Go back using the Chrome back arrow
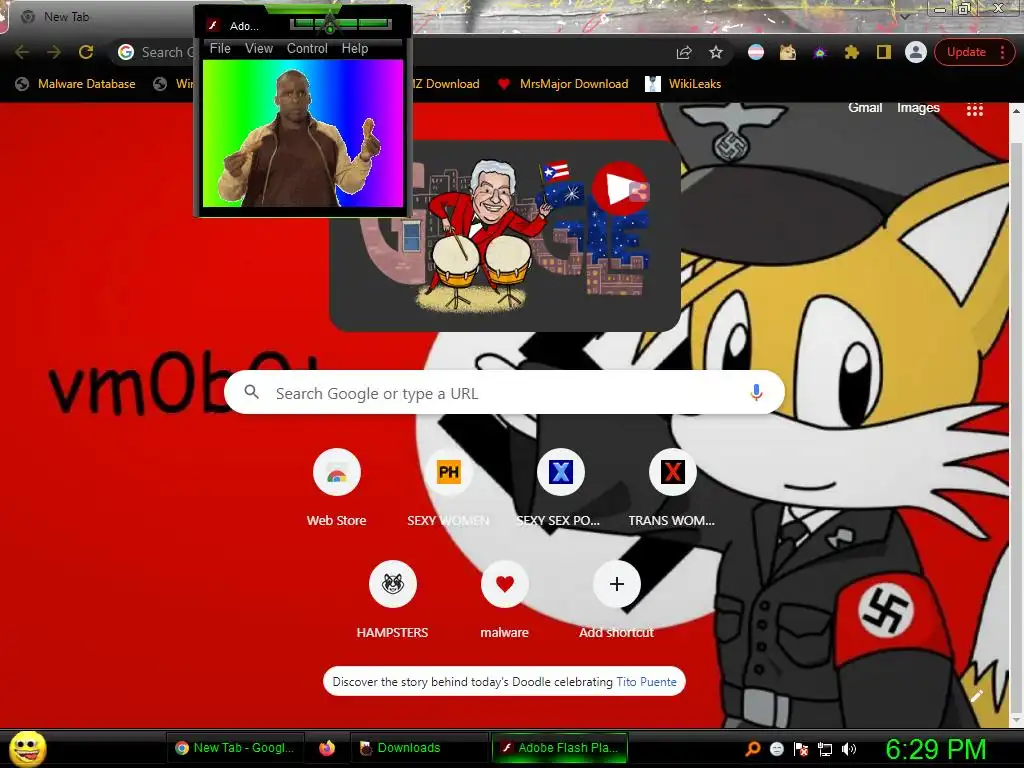This screenshot has width=1024, height=768. coord(22,52)
